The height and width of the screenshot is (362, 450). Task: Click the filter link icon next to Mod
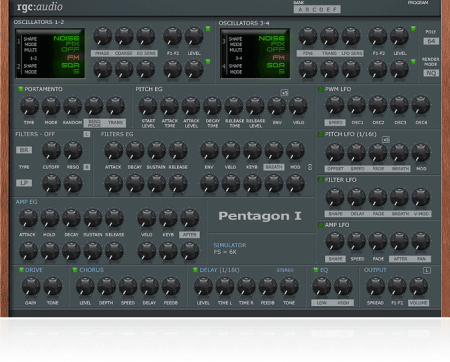[x=310, y=167]
